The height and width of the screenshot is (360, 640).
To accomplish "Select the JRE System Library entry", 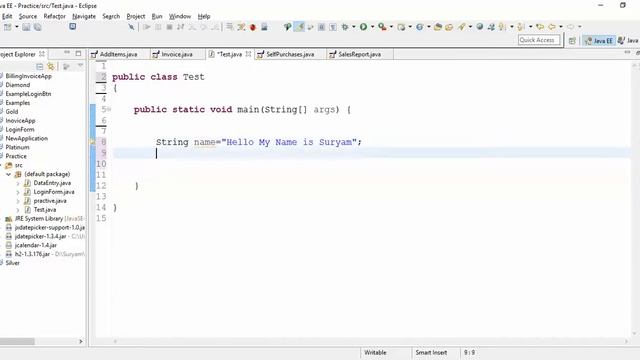I will click(39, 219).
